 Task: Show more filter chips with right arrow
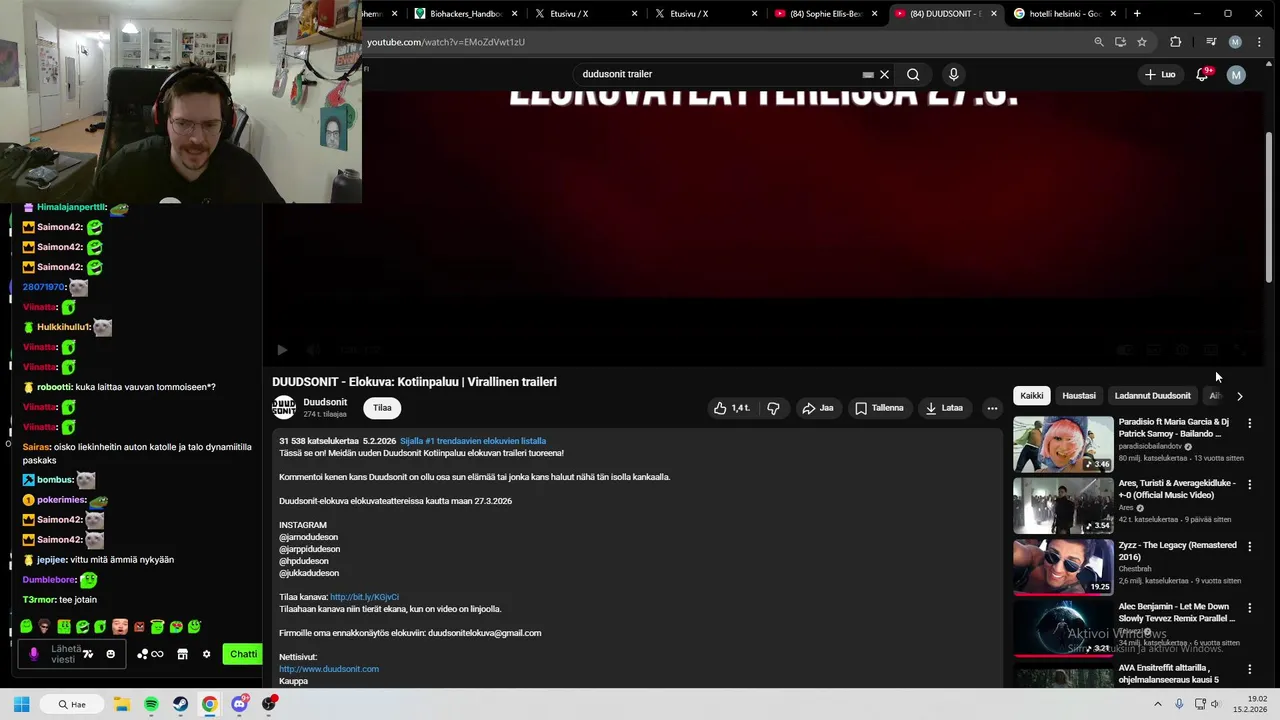click(1239, 396)
